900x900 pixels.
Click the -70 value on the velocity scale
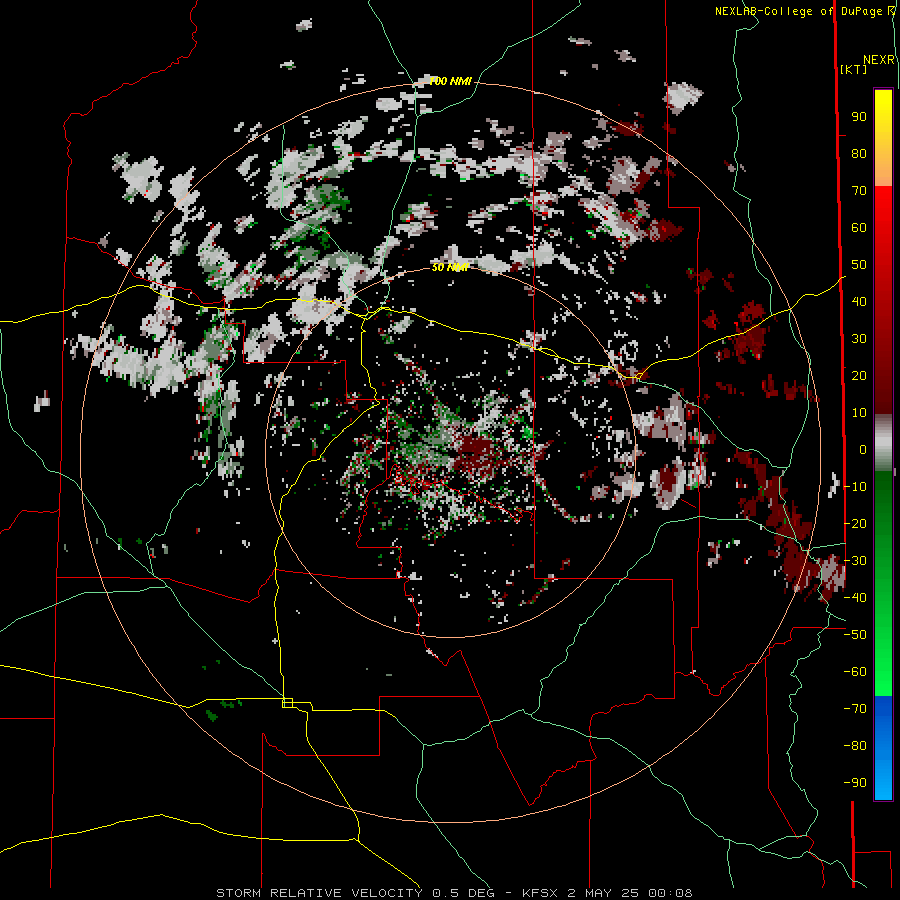point(855,709)
